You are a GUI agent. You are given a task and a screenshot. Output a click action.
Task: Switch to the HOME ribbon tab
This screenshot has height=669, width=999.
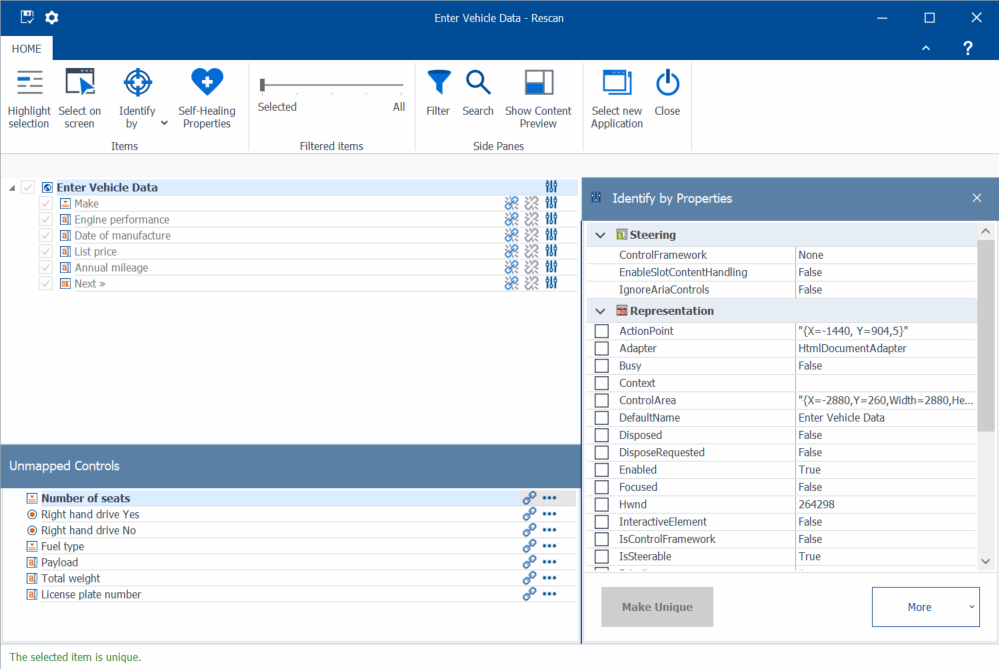click(x=27, y=48)
